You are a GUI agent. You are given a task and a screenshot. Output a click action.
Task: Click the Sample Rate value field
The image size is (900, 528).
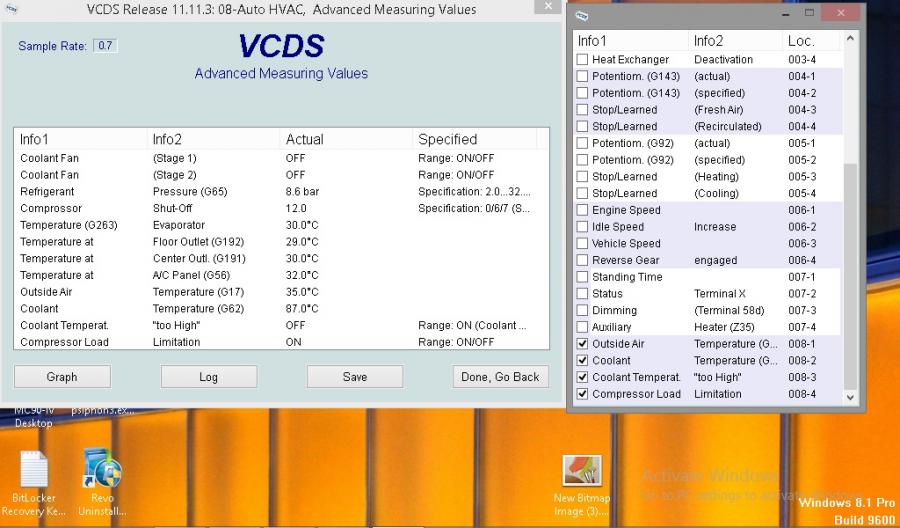(105, 46)
